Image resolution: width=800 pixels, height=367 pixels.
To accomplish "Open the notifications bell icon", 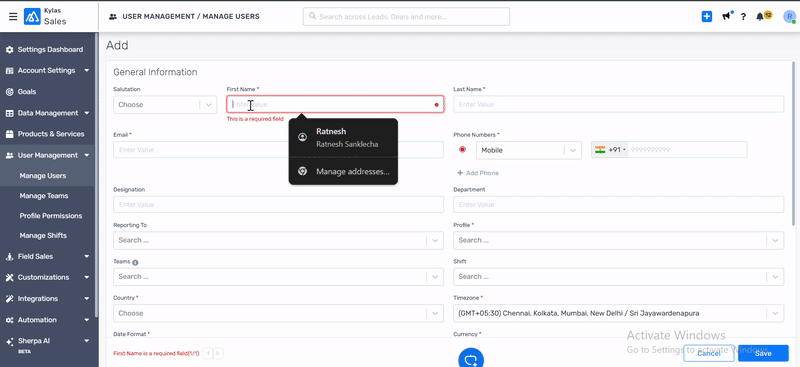I will click(x=760, y=16).
